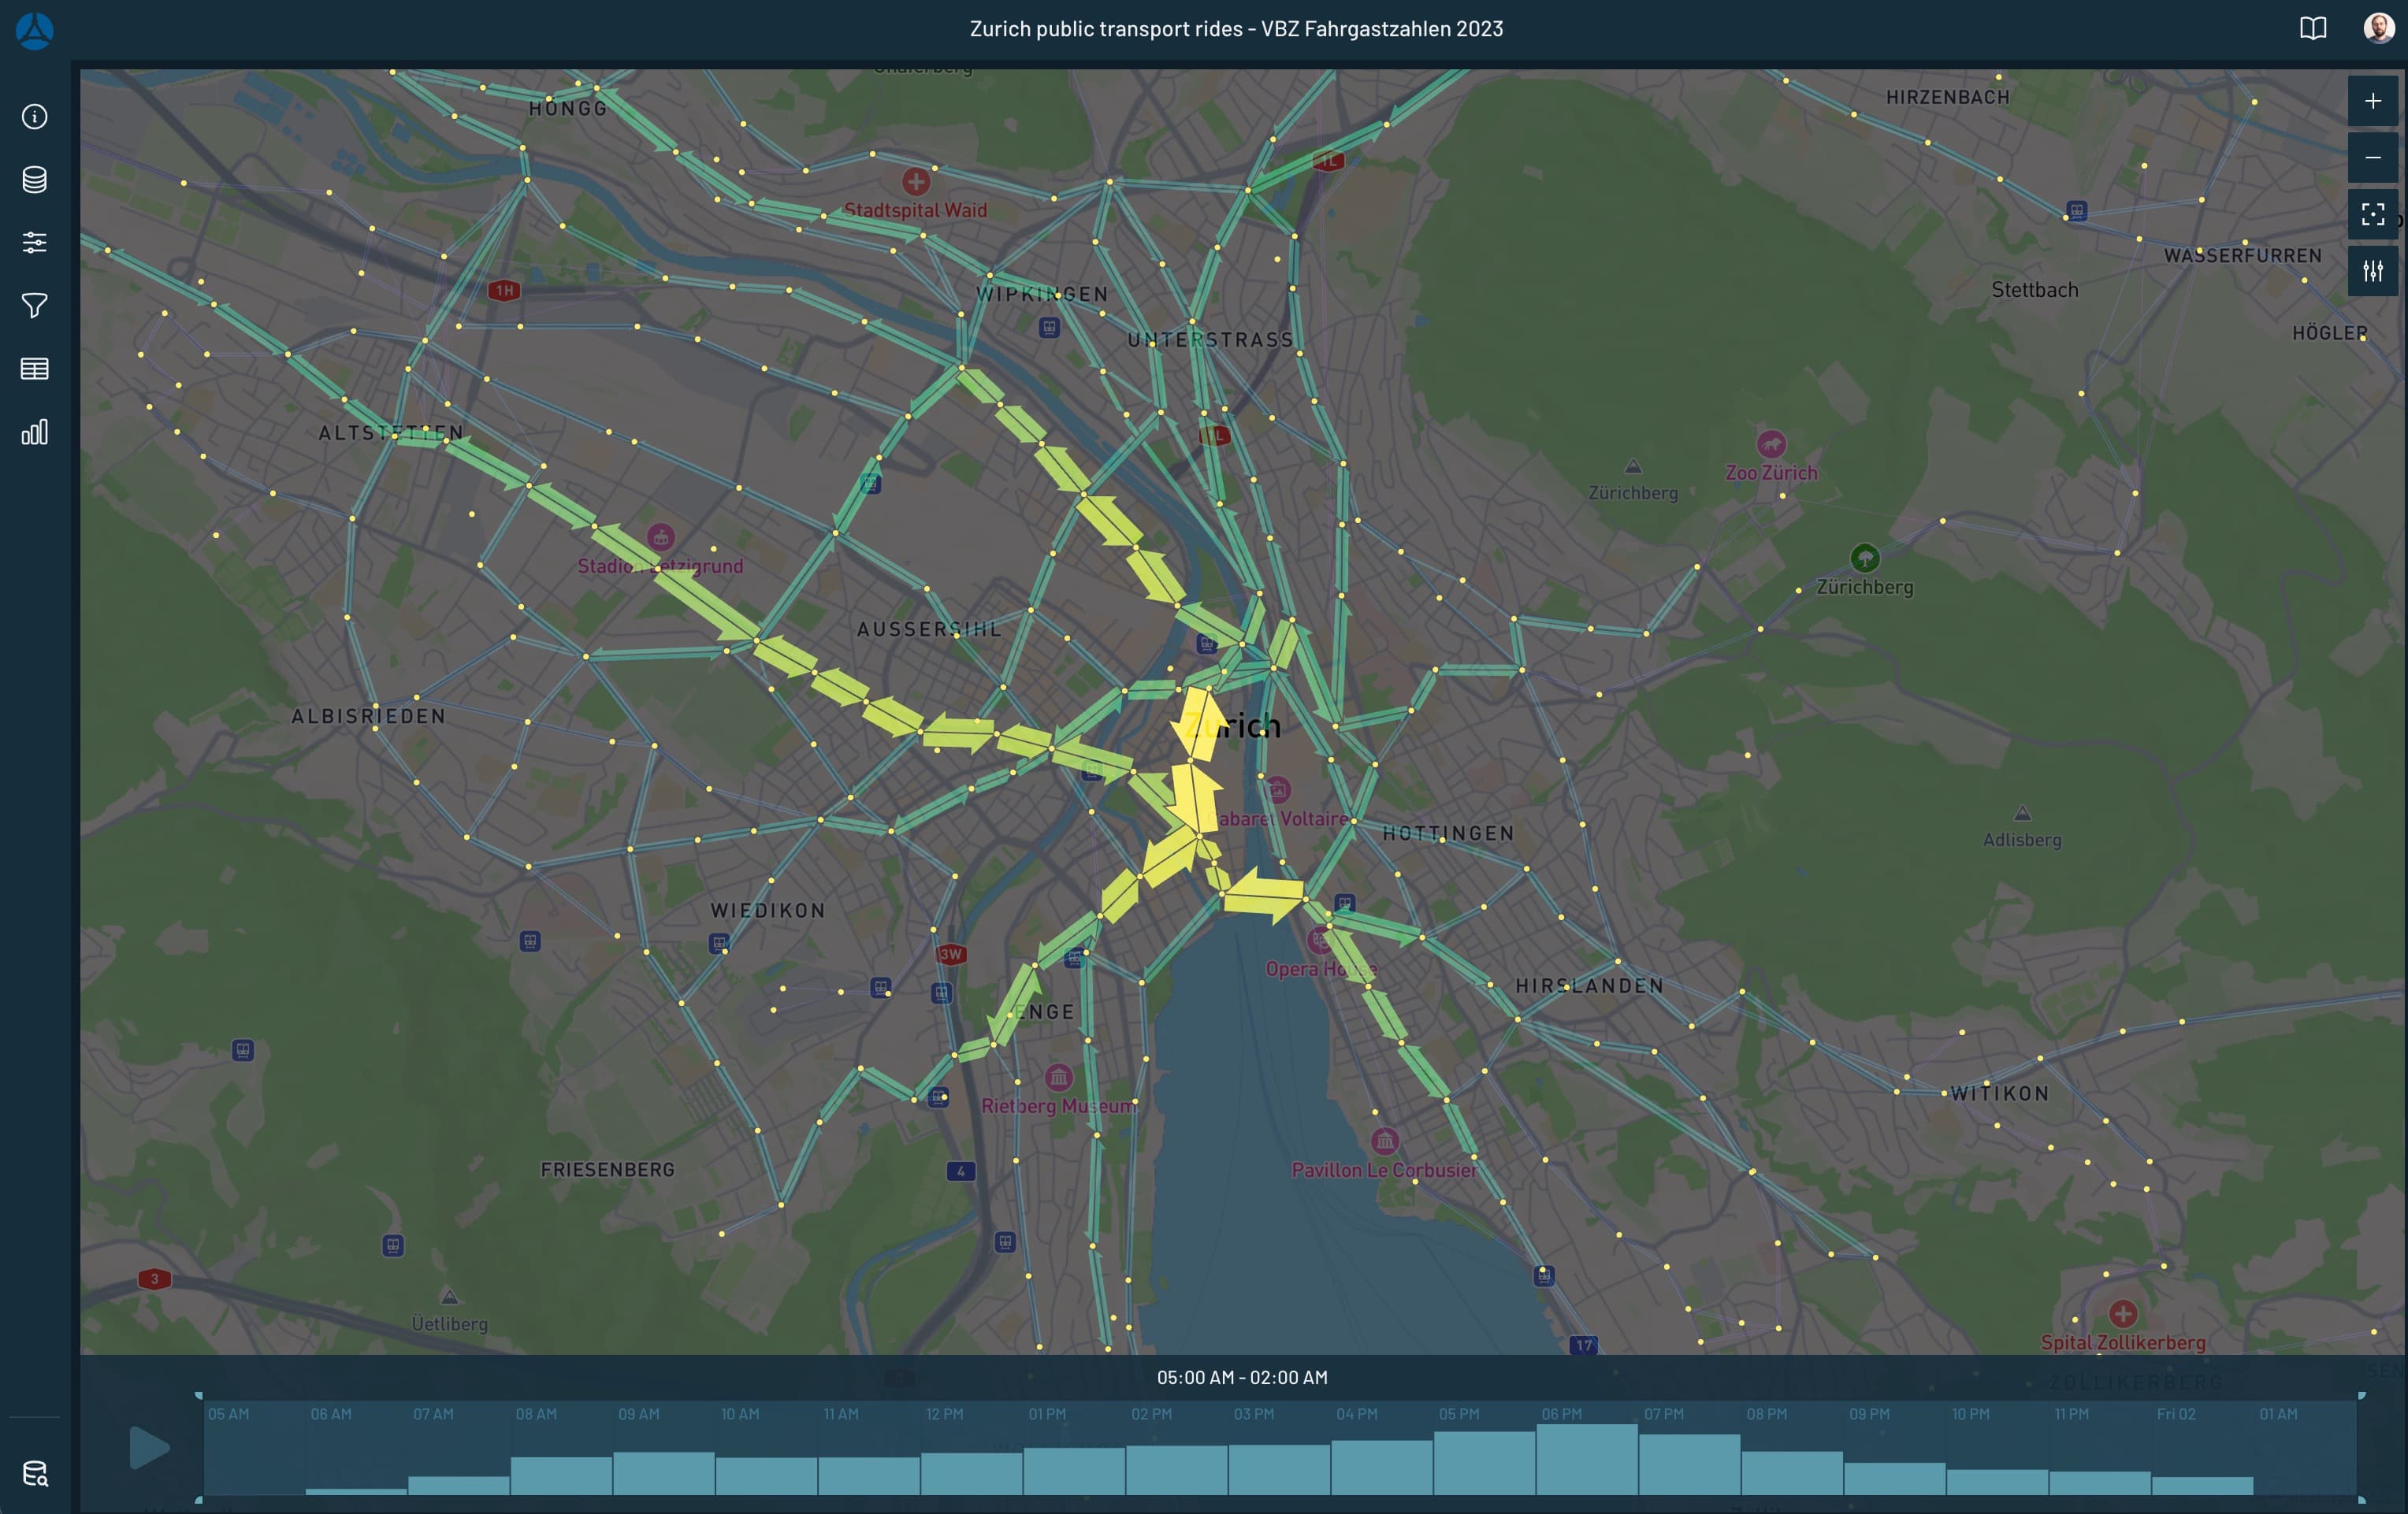This screenshot has width=2408, height=1514.
Task: Open the datasets database icon
Action: coord(34,180)
